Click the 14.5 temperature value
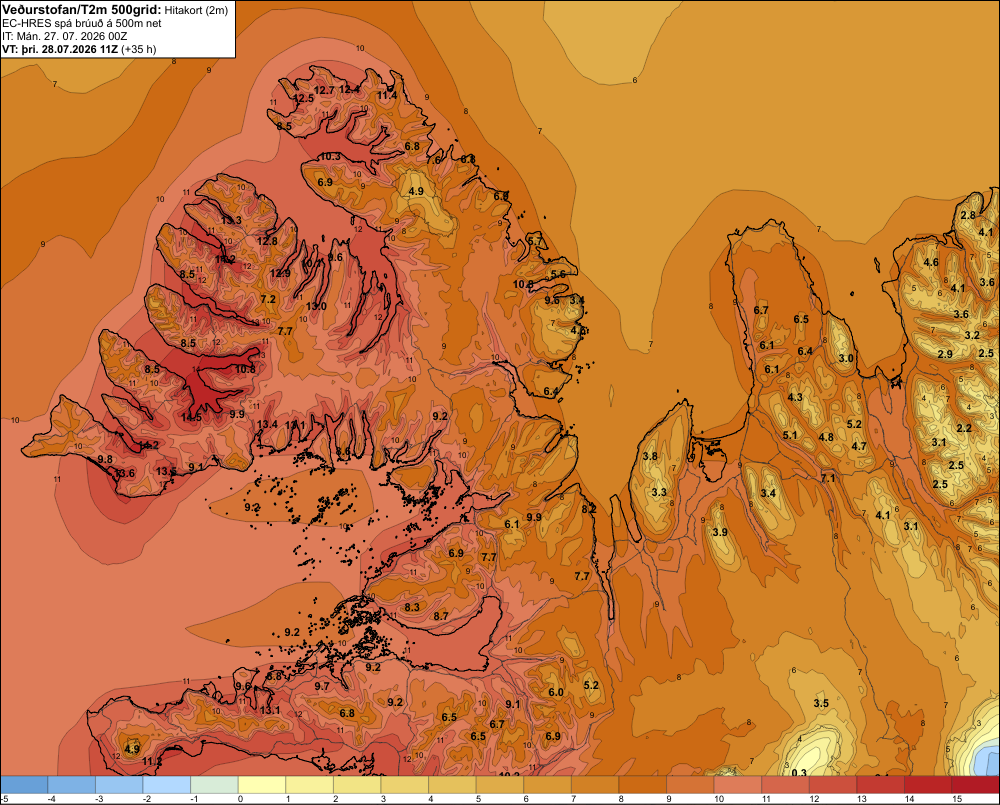Image resolution: width=1000 pixels, height=805 pixels. coord(191,417)
